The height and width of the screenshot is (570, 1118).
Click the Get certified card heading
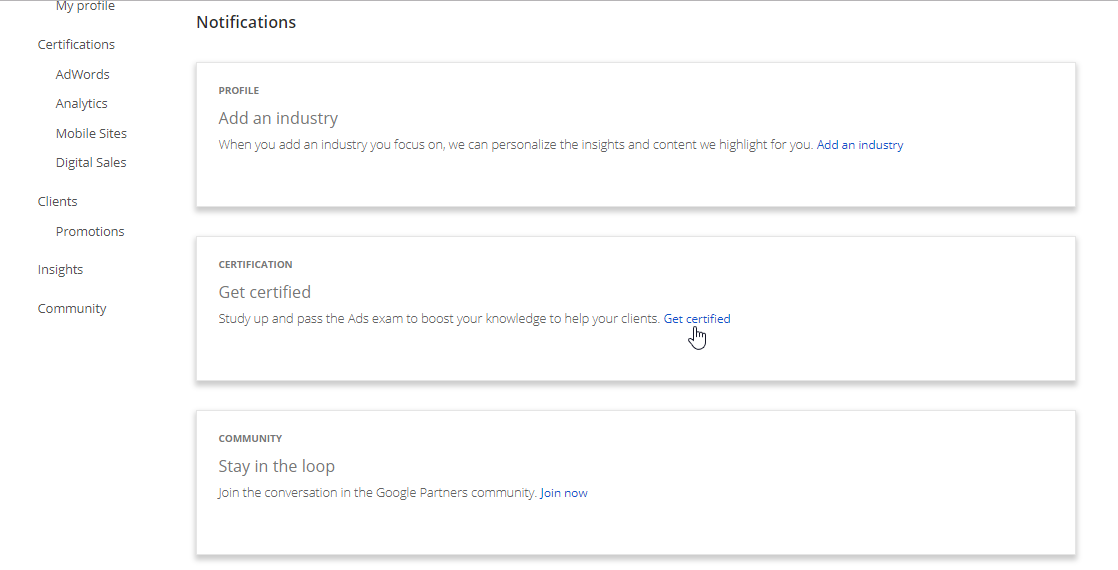coord(265,292)
